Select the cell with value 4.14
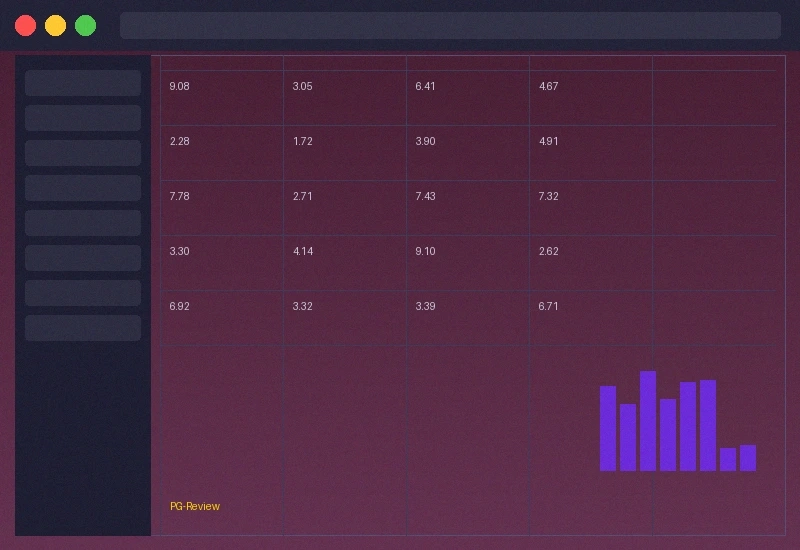Screen dimensions: 800x550 point(303,252)
